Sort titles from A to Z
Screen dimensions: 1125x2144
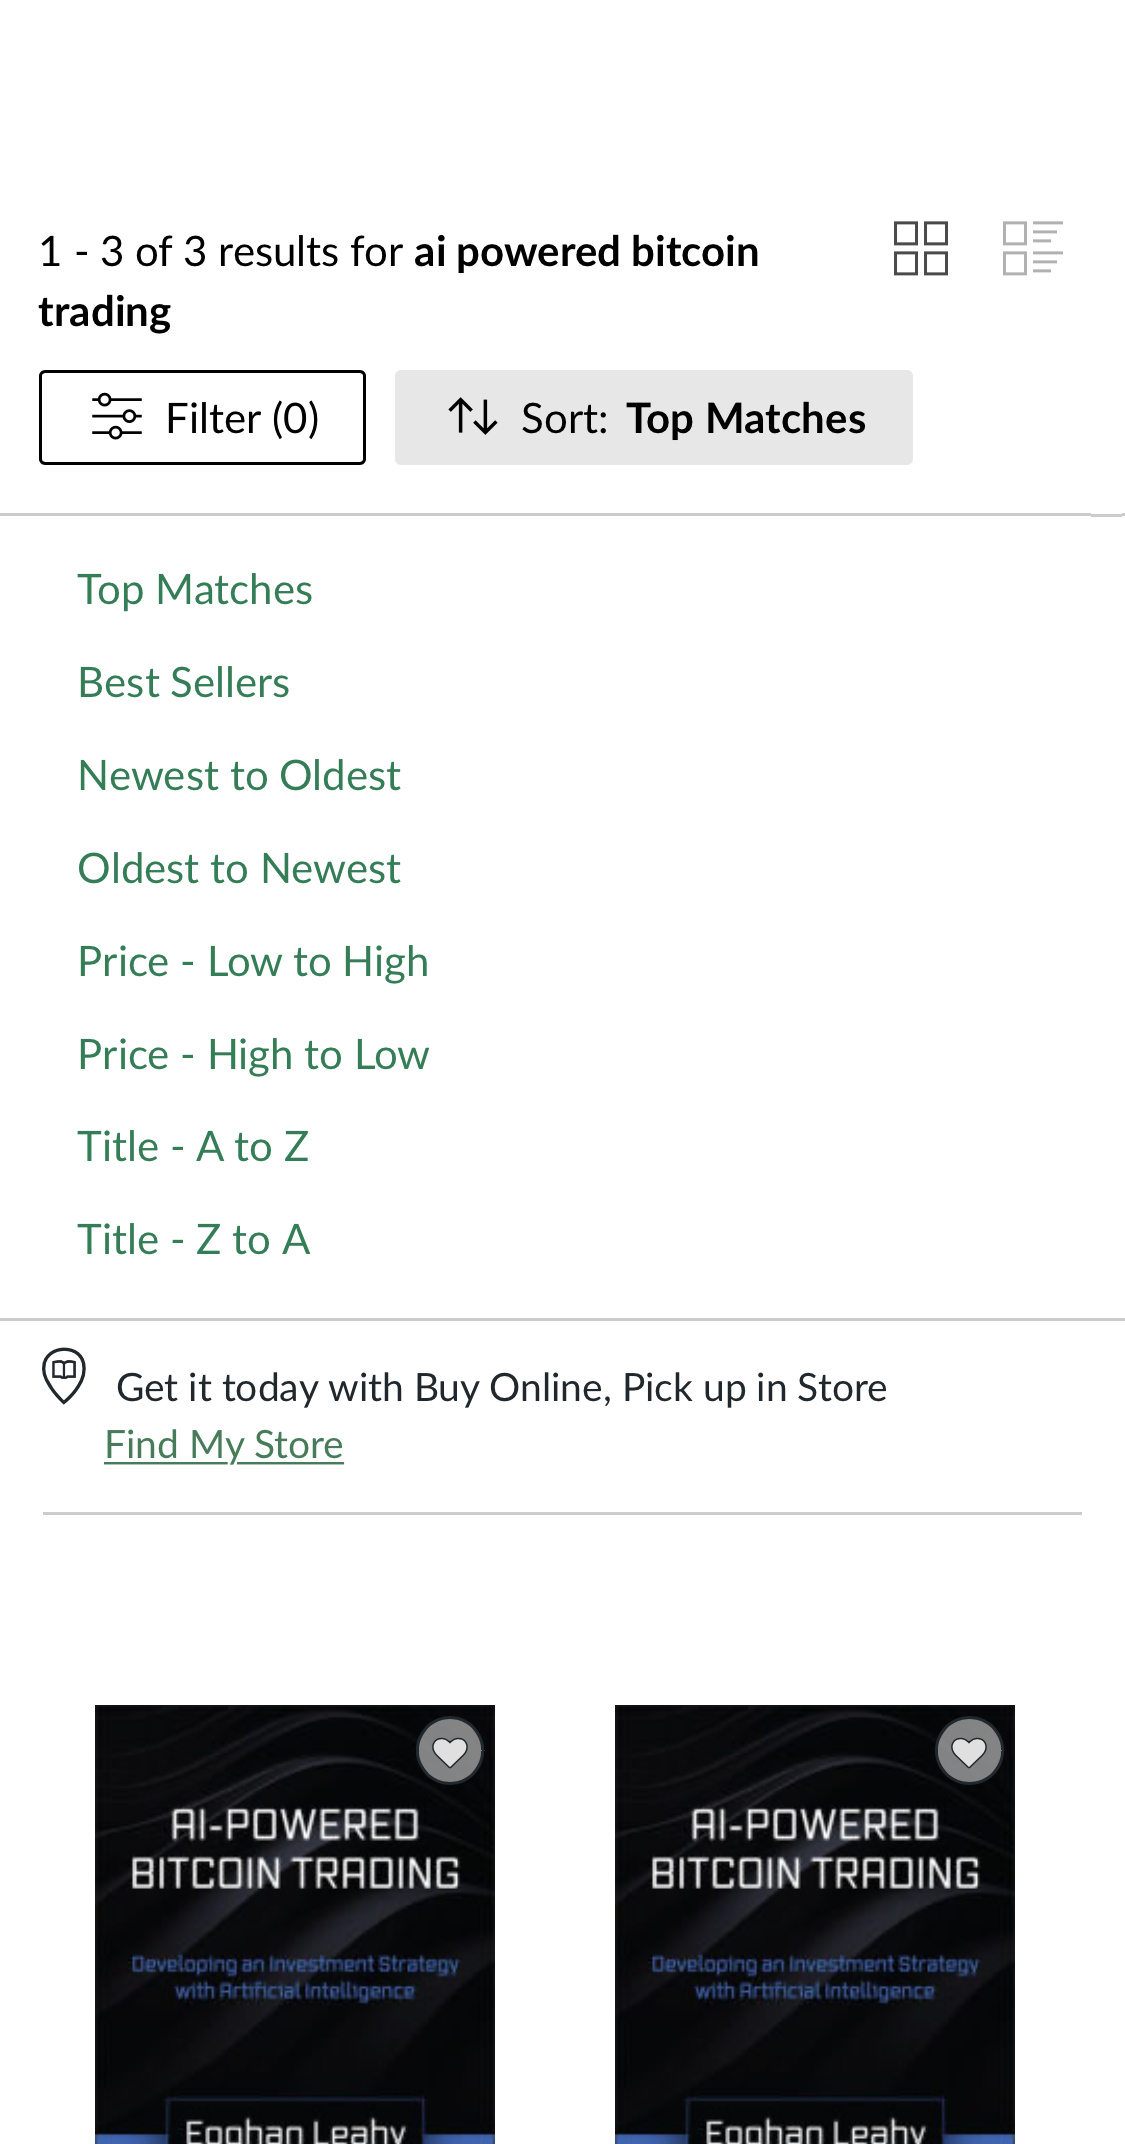click(x=193, y=1148)
